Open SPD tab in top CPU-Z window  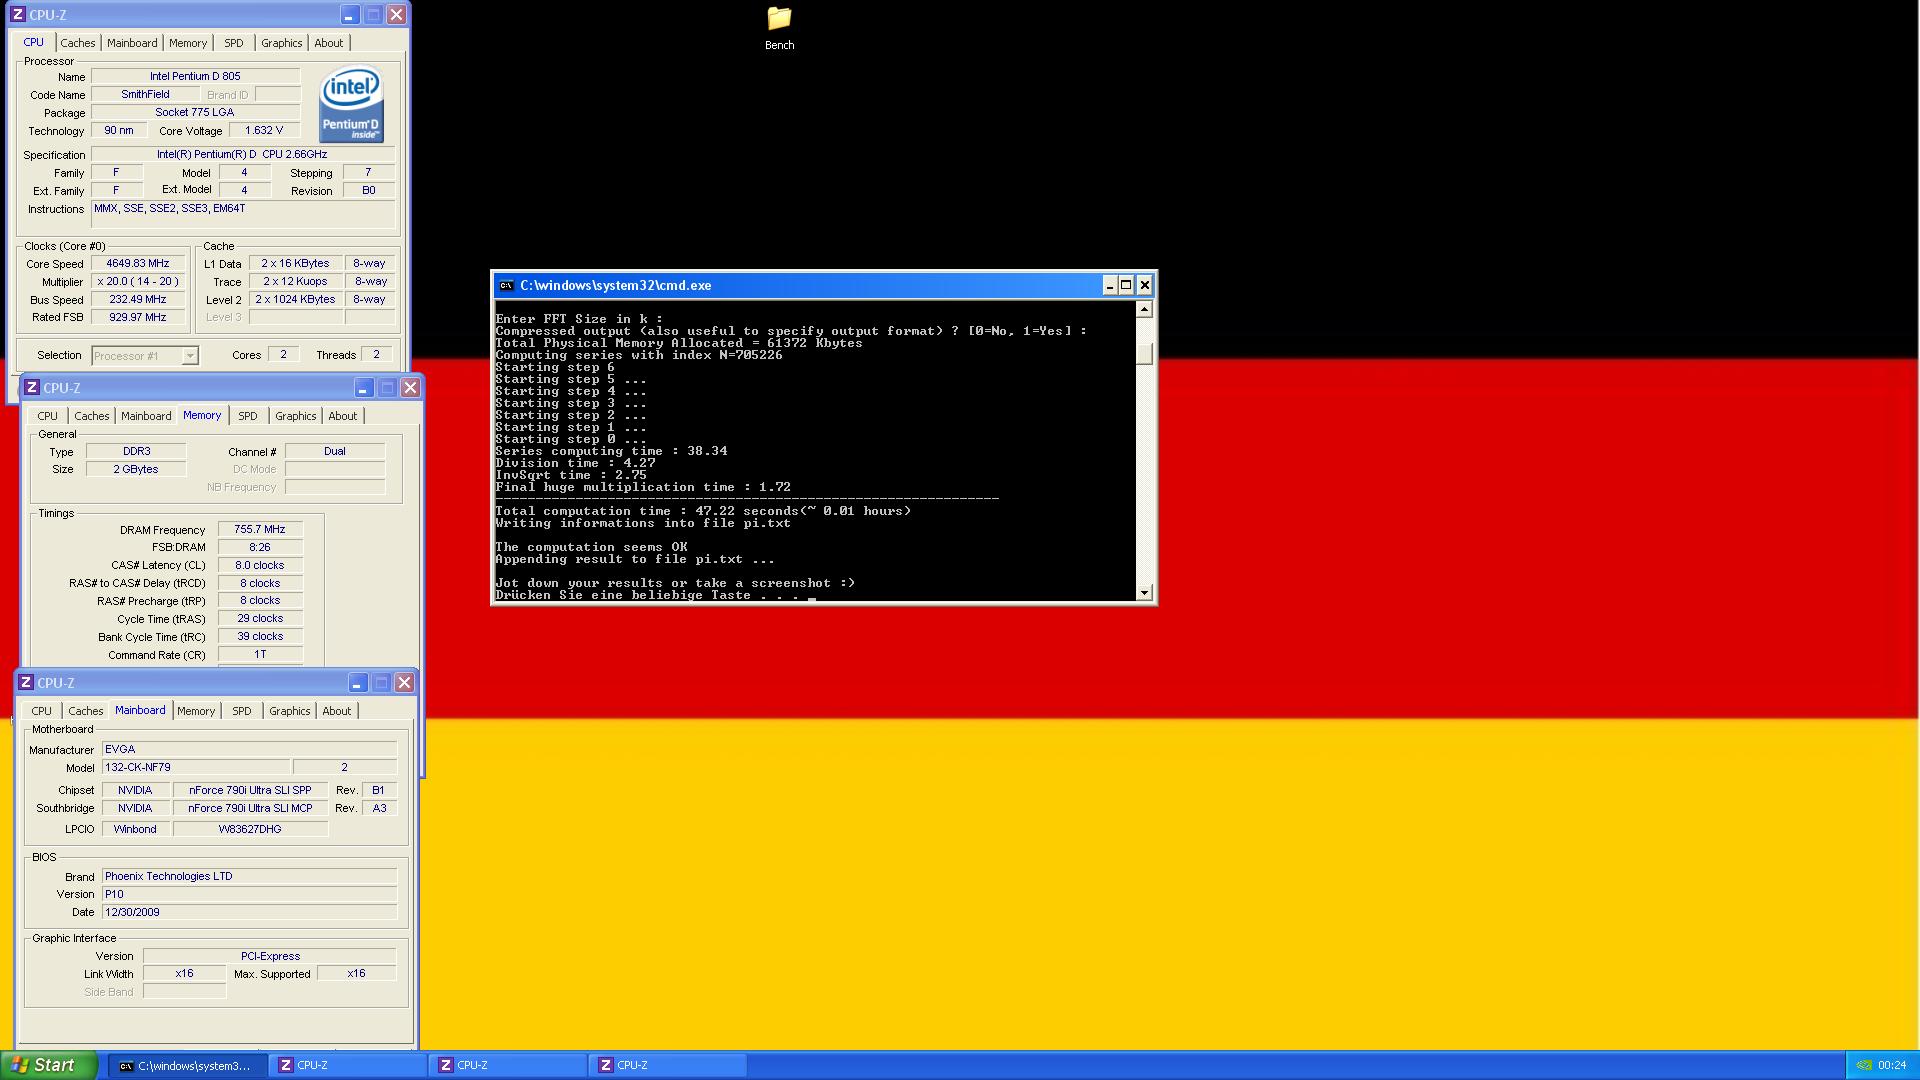click(x=234, y=43)
